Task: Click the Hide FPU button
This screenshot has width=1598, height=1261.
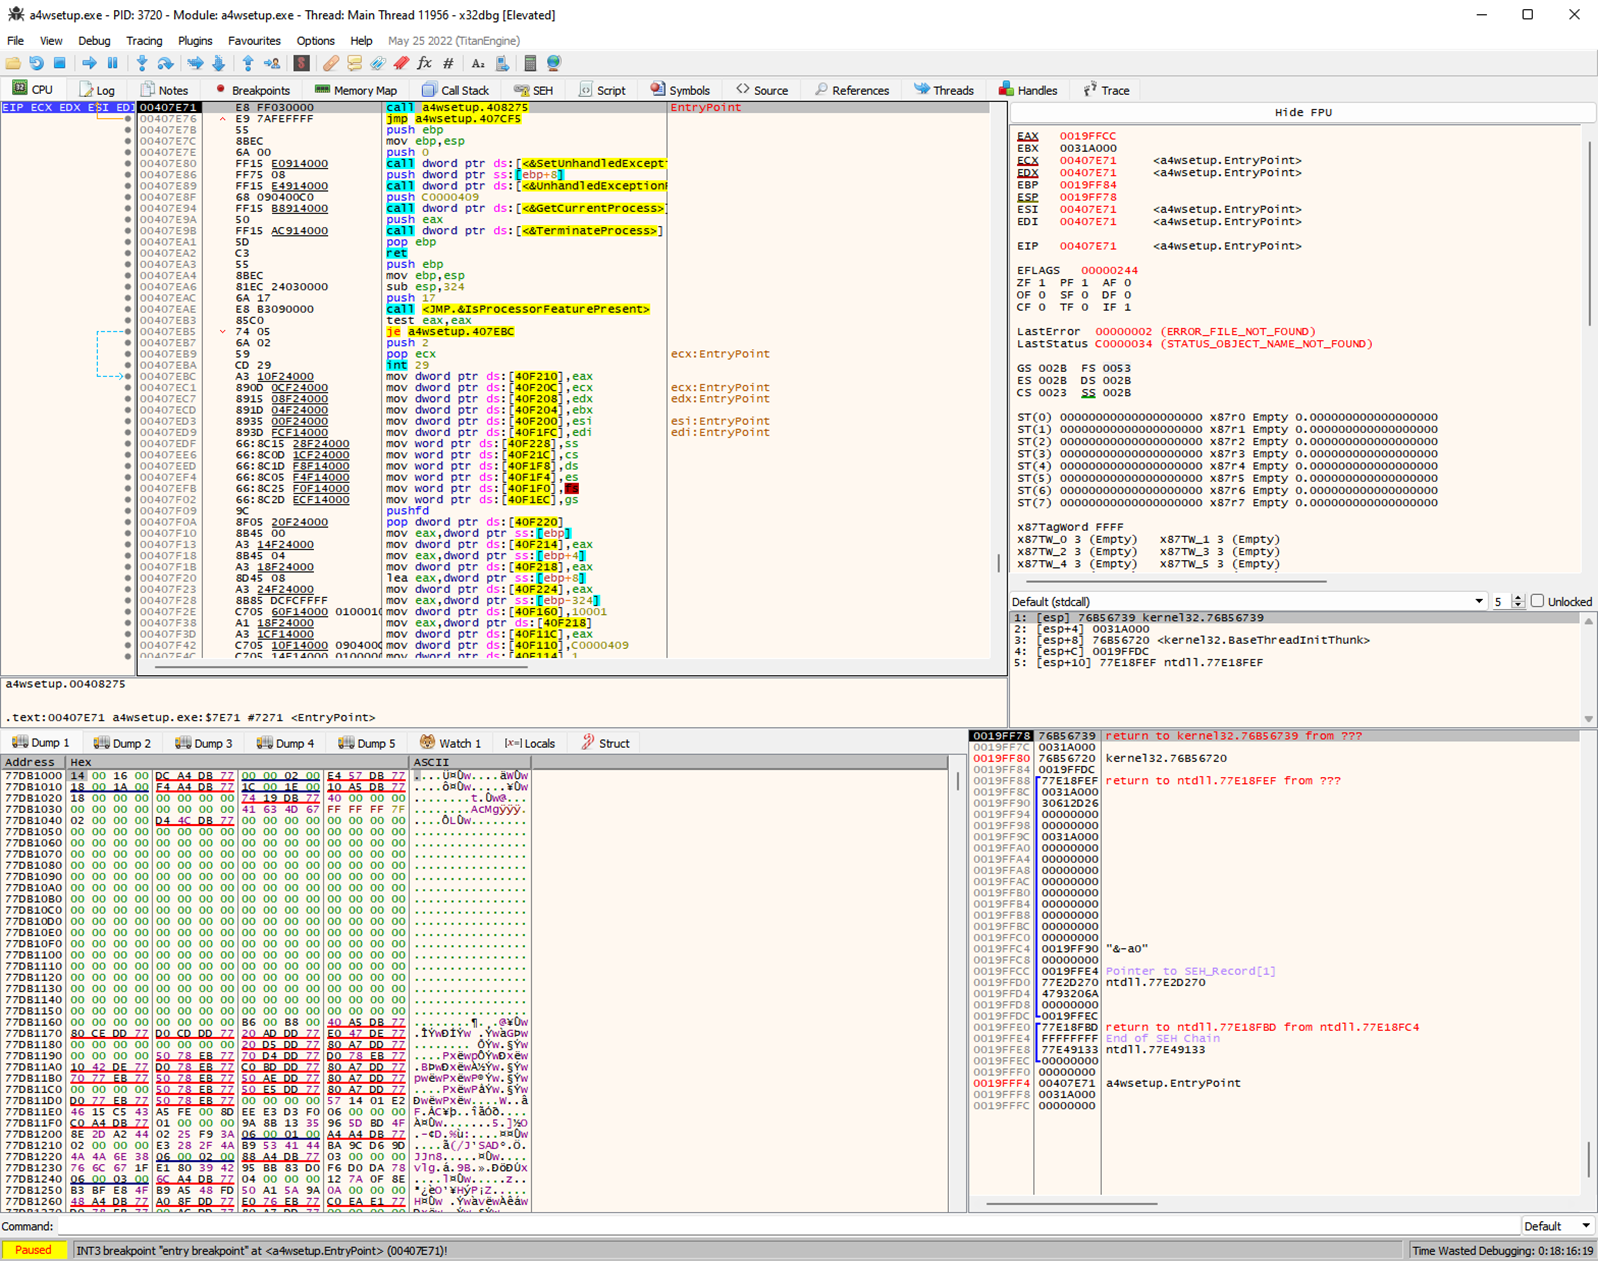Action: click(1302, 113)
